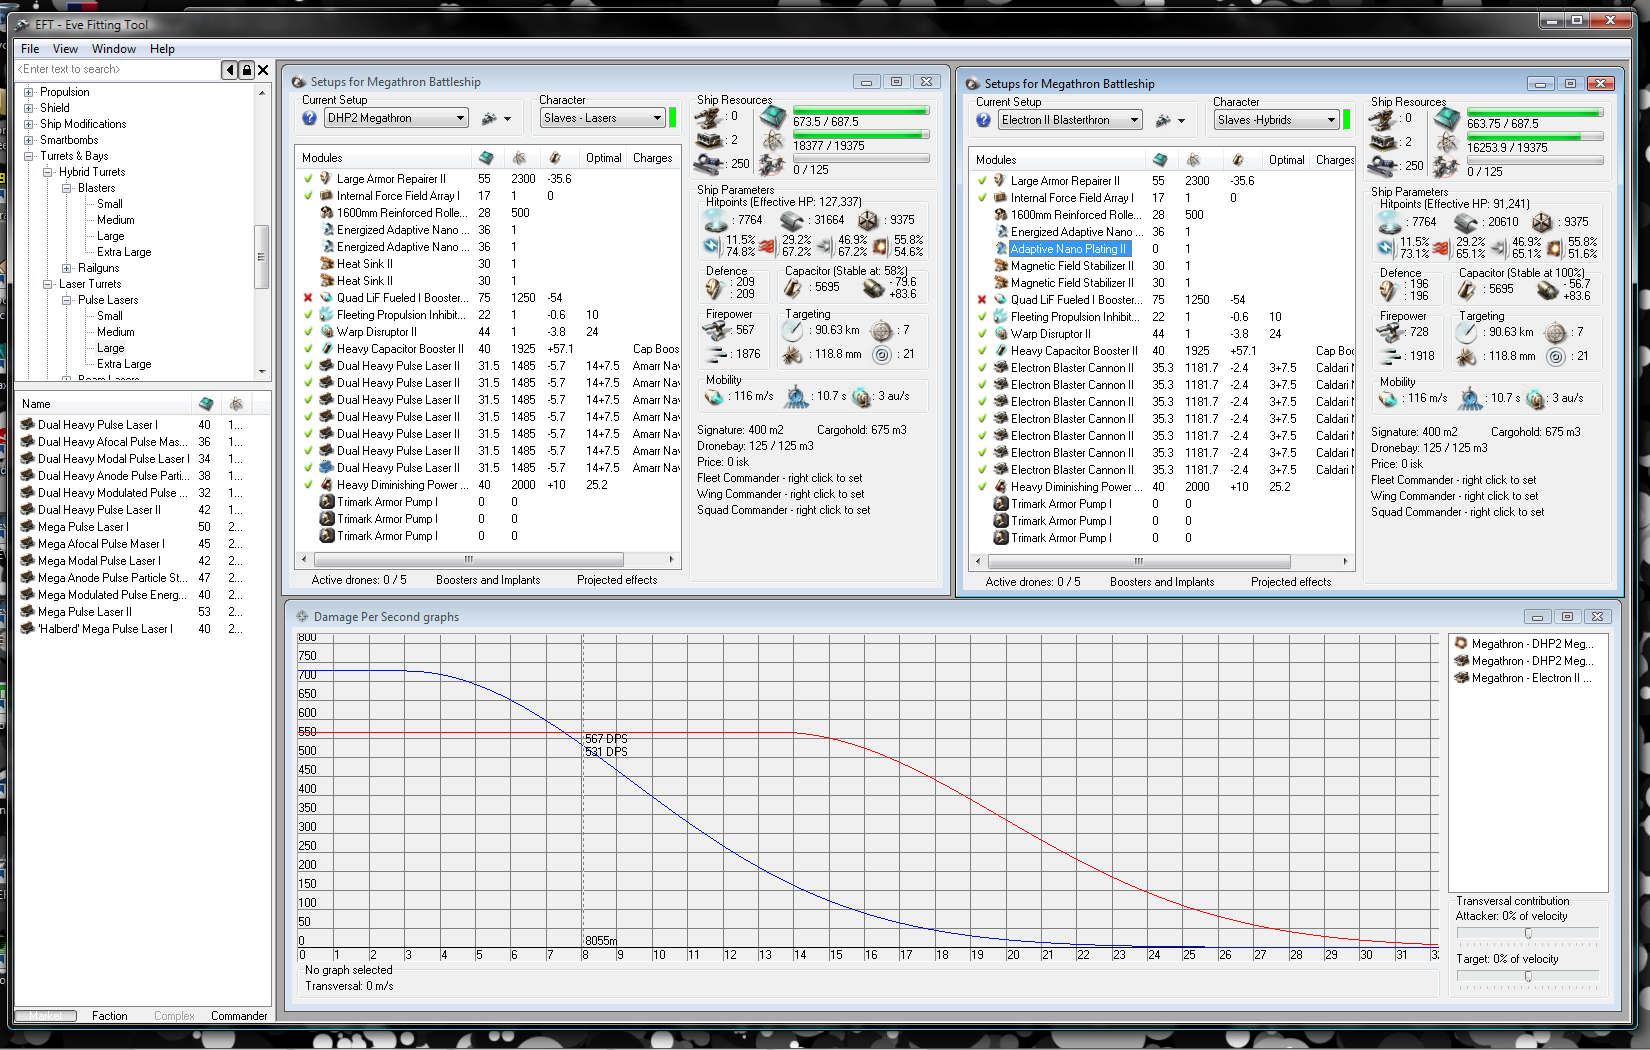Viewport: 1650px width, 1050px height.
Task: Click the X icon to clear search
Action: (x=263, y=70)
